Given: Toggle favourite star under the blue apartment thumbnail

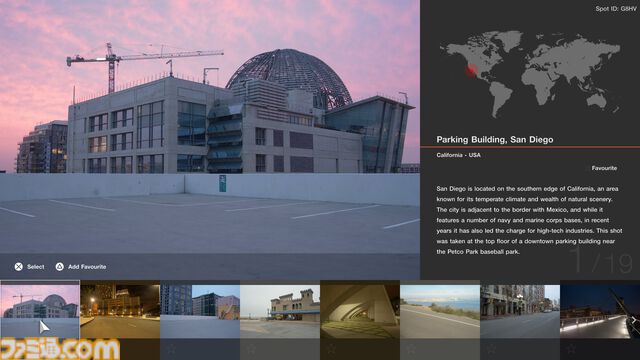Looking at the screenshot, I should pos(171,349).
